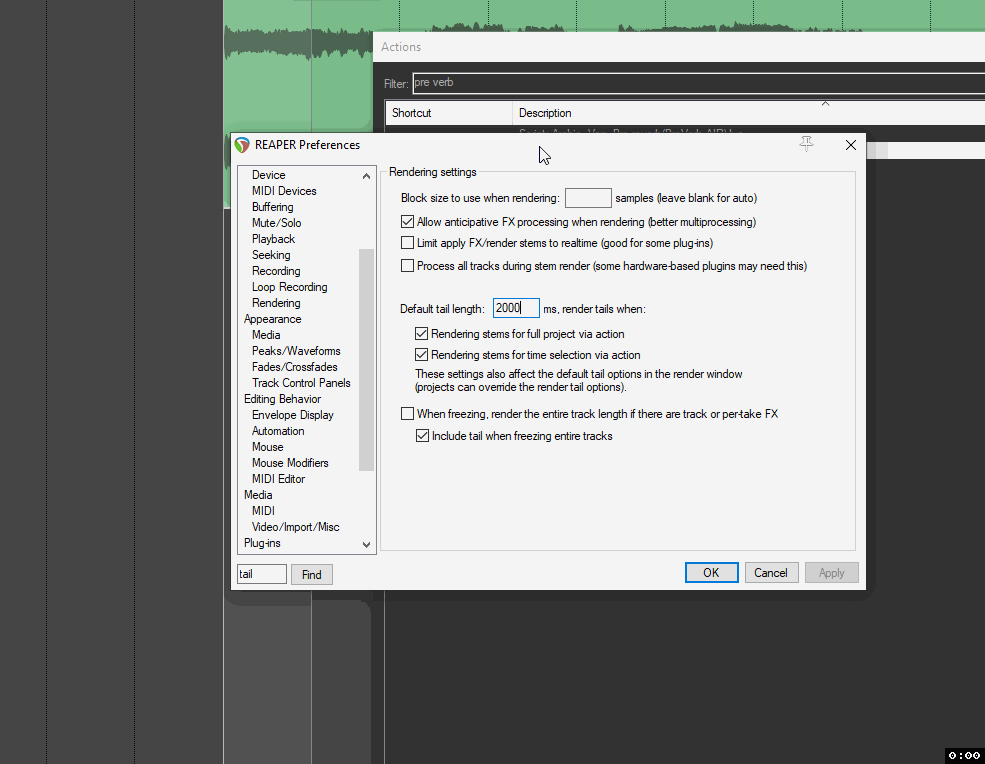
Task: Click the Find button
Action: [x=312, y=574]
